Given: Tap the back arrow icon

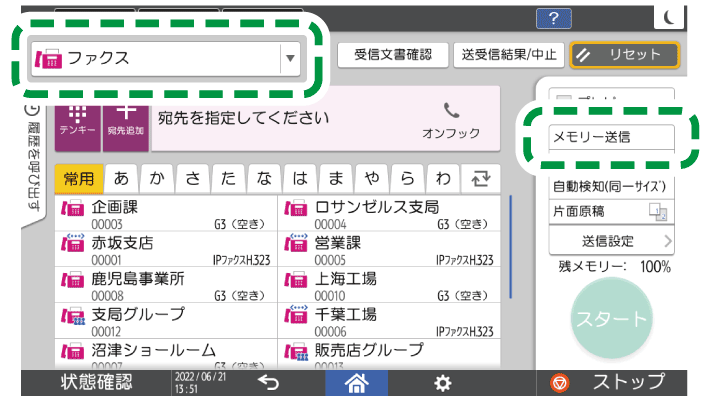Looking at the screenshot, I should (x=268, y=383).
